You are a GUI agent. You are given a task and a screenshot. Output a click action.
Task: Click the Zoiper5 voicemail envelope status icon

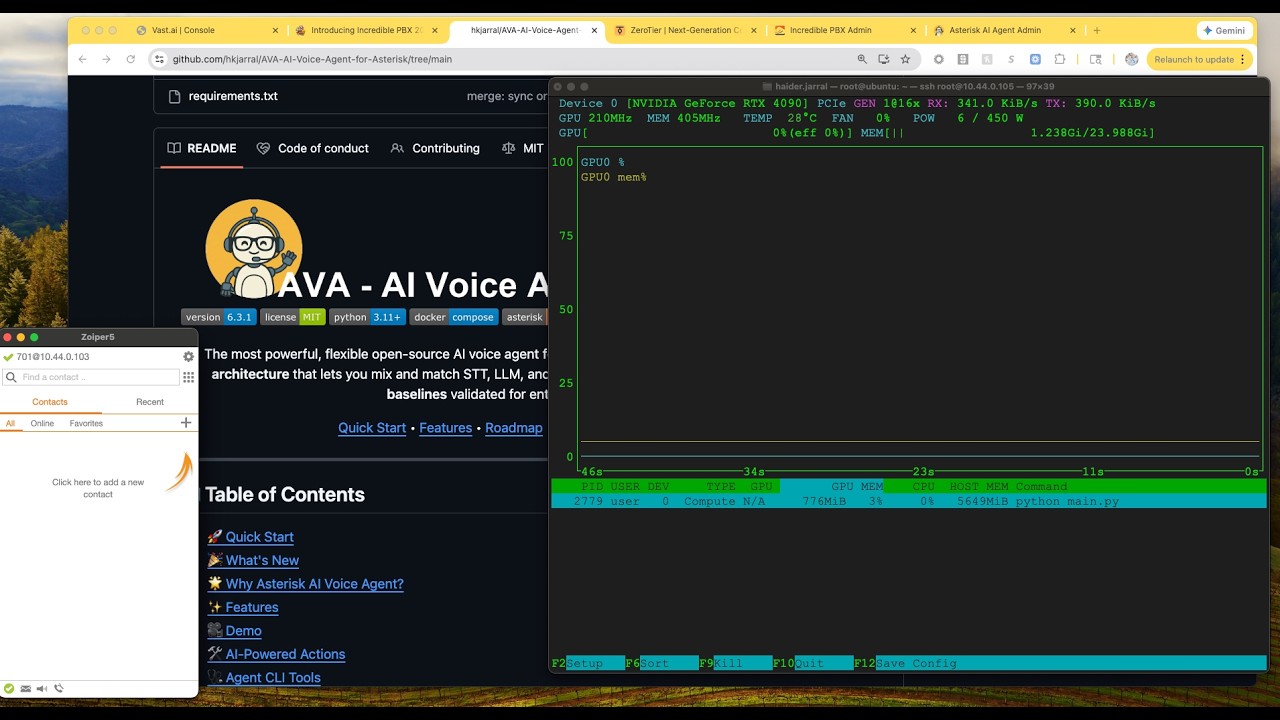click(x=25, y=688)
